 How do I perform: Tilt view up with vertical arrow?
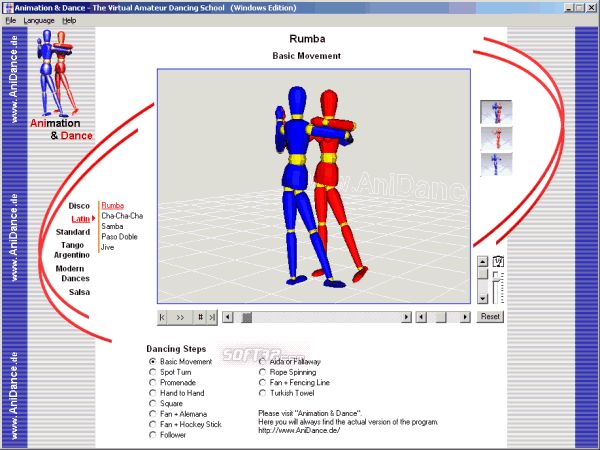click(483, 262)
